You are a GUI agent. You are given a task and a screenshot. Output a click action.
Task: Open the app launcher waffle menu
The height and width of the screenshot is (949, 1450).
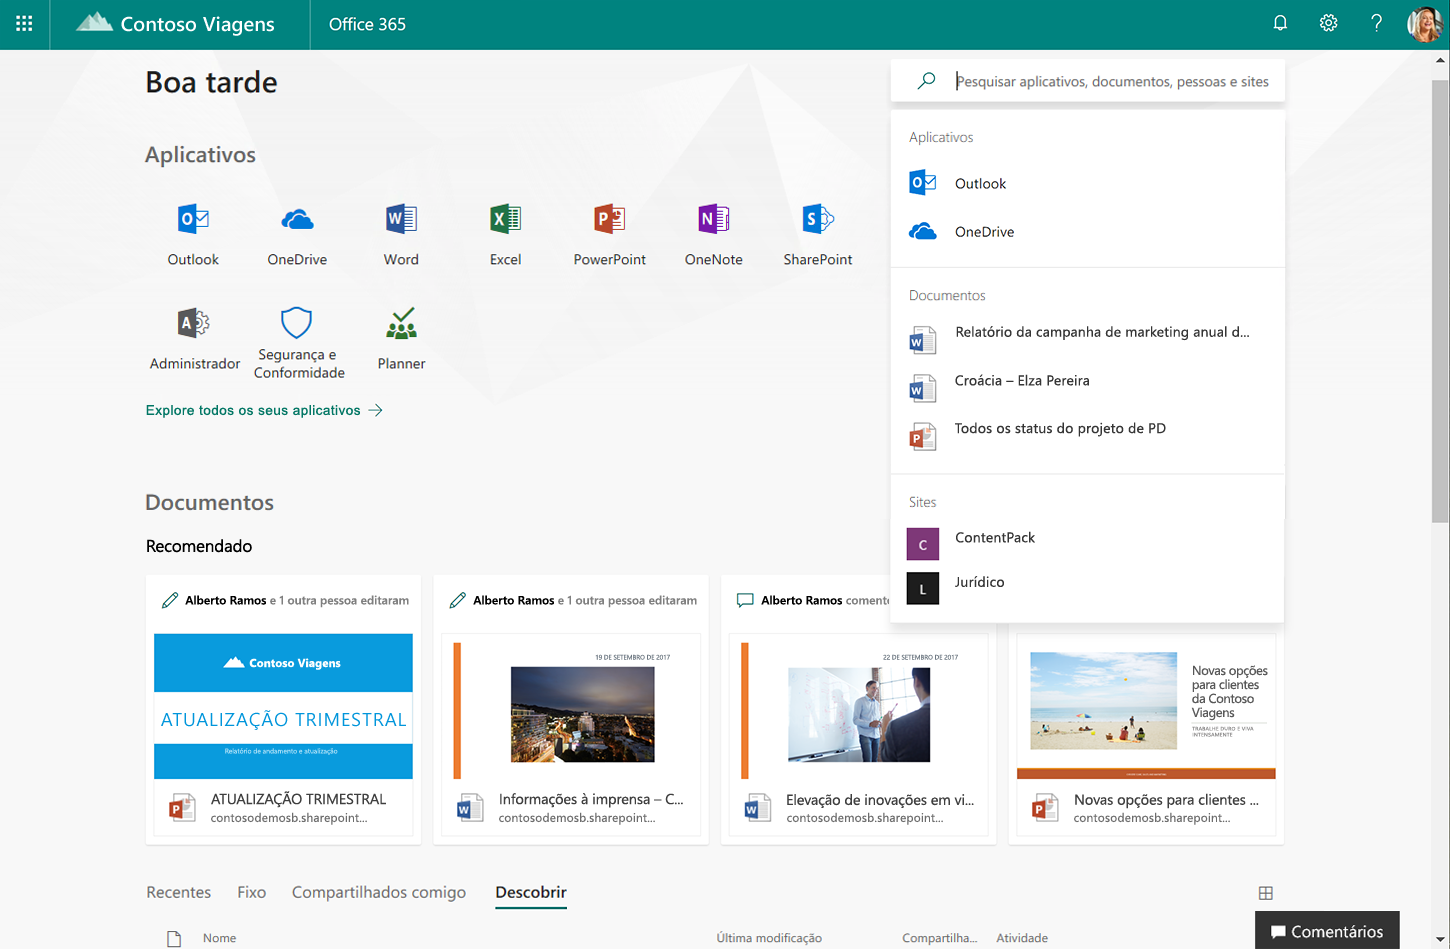[x=24, y=24]
